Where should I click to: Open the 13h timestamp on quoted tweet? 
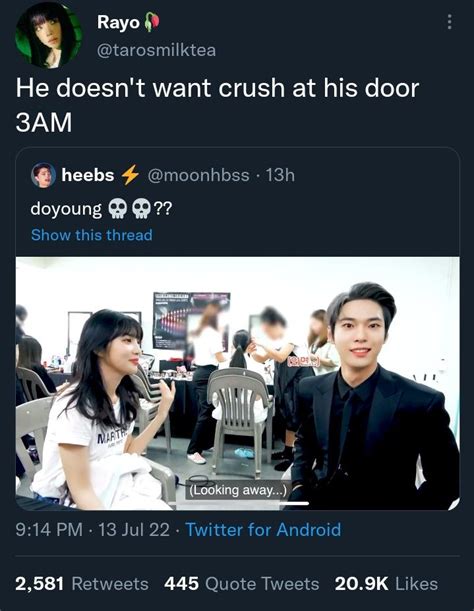(280, 175)
